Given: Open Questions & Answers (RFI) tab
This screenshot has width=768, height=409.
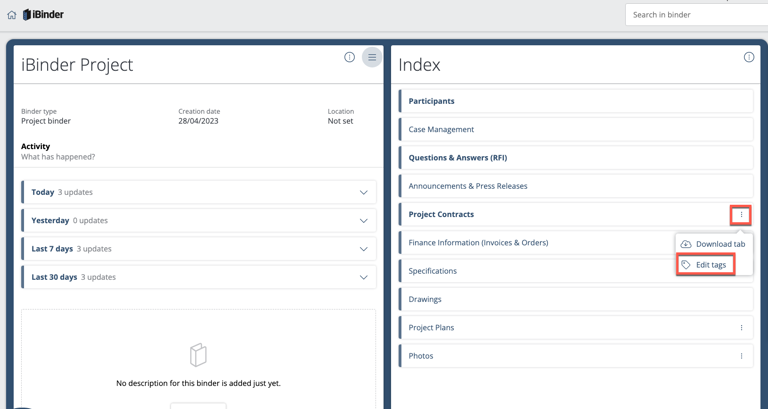Looking at the screenshot, I should click(457, 157).
